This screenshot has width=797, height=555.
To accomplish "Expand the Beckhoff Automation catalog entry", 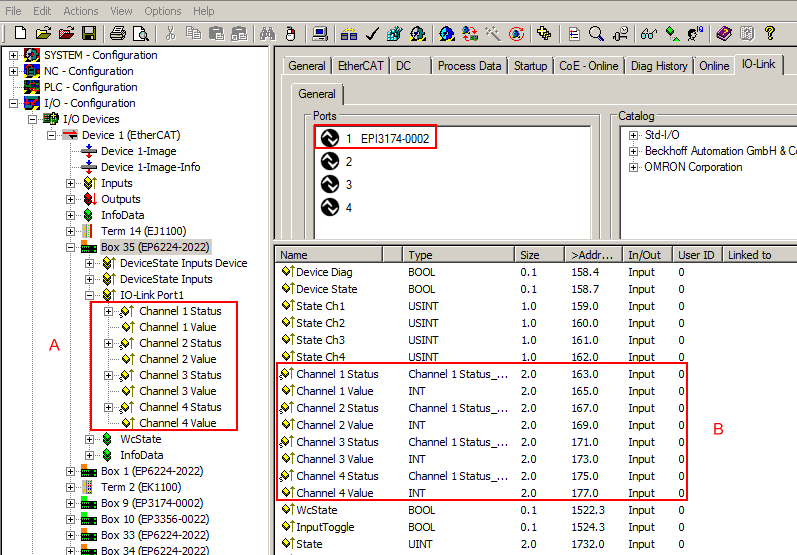I will 633,151.
